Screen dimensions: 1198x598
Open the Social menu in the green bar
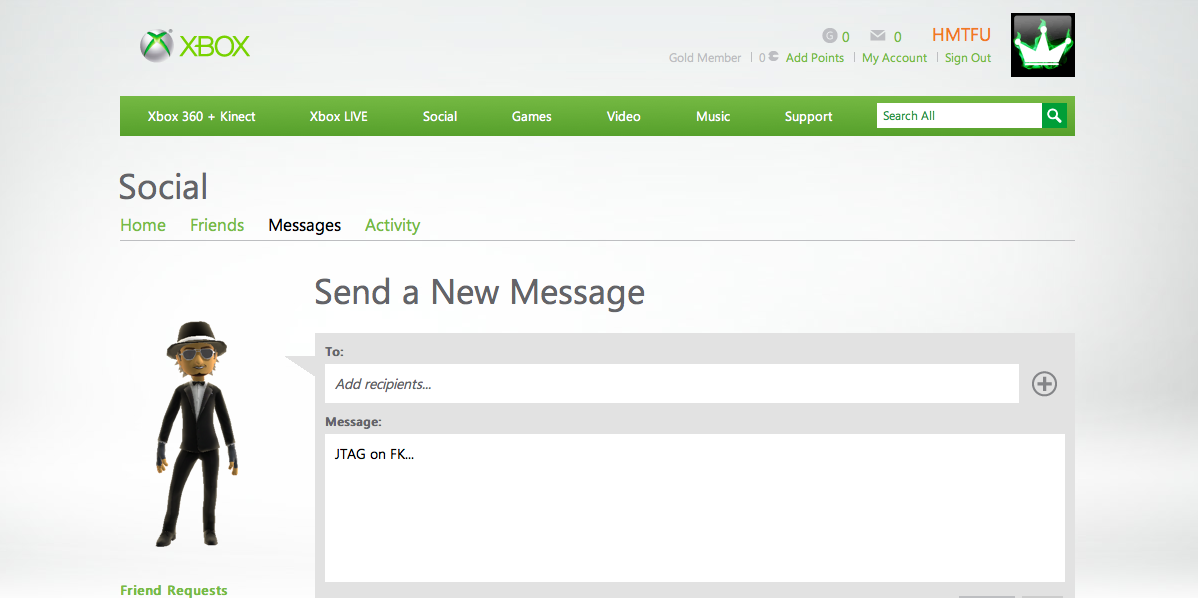click(x=440, y=116)
